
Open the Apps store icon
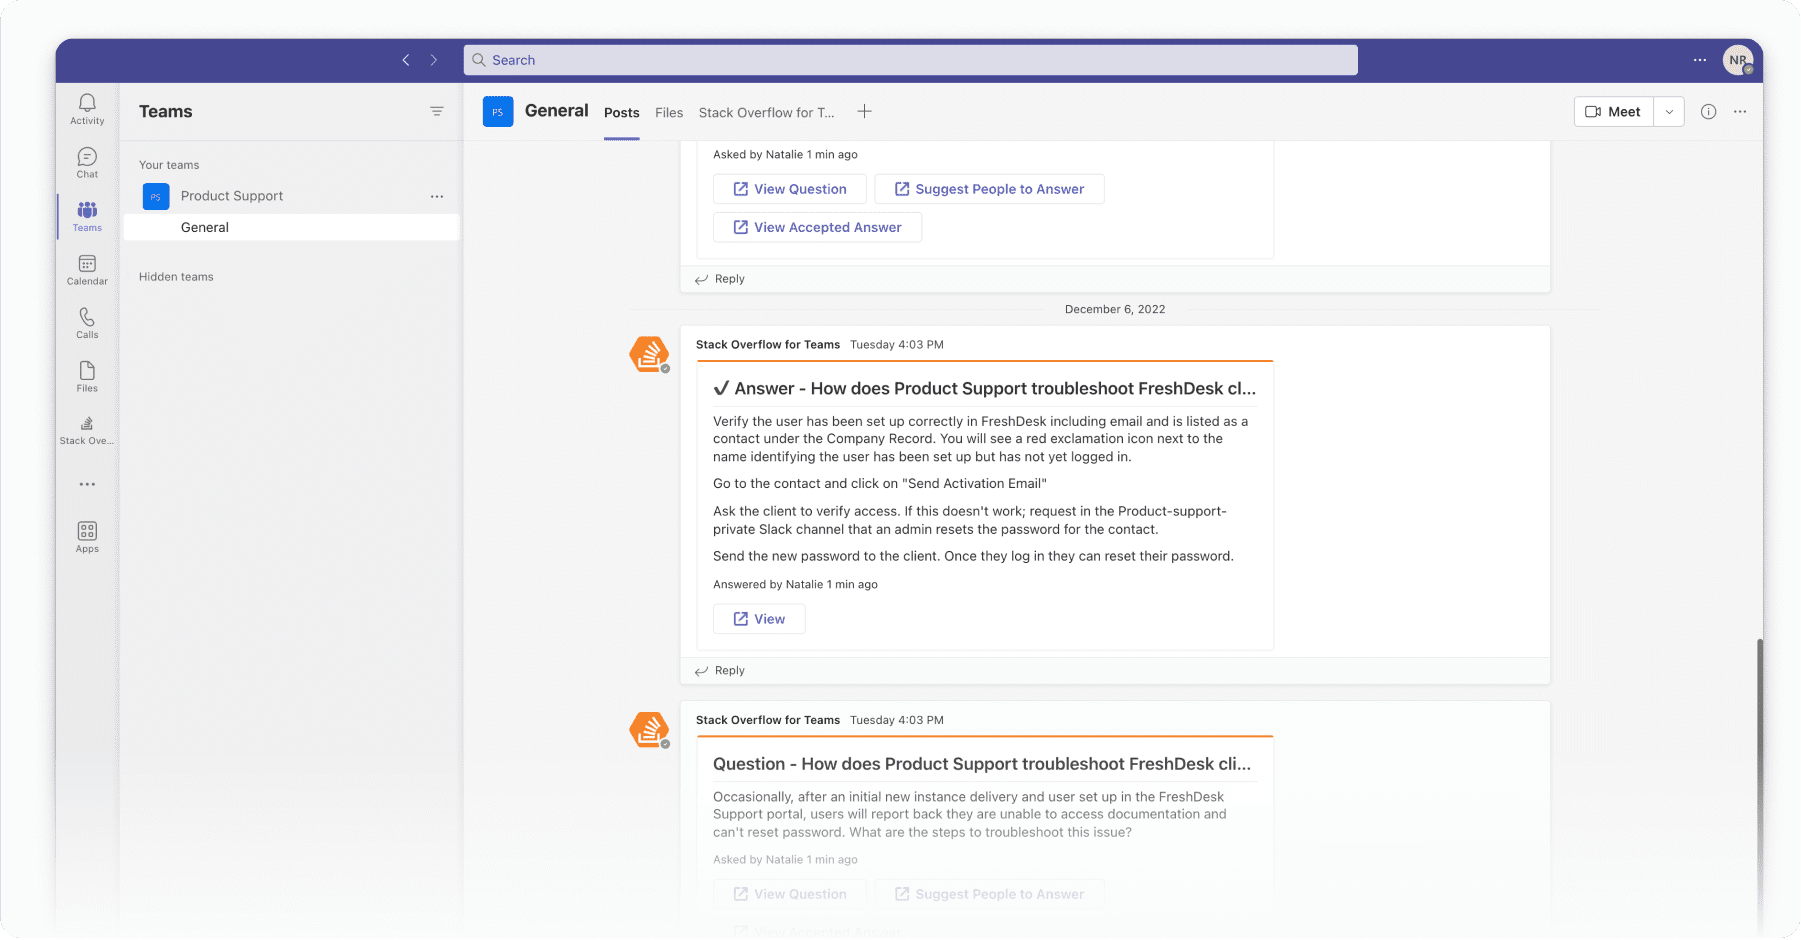point(87,537)
